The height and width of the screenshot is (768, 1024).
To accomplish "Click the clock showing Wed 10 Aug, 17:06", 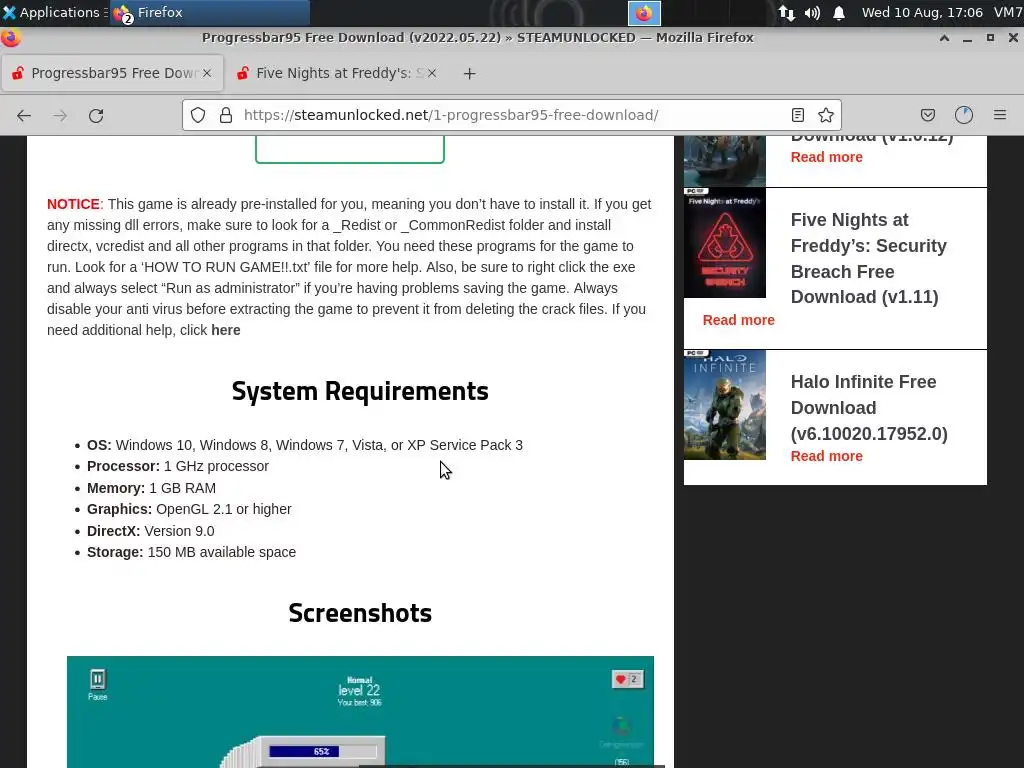I will 922,12.
